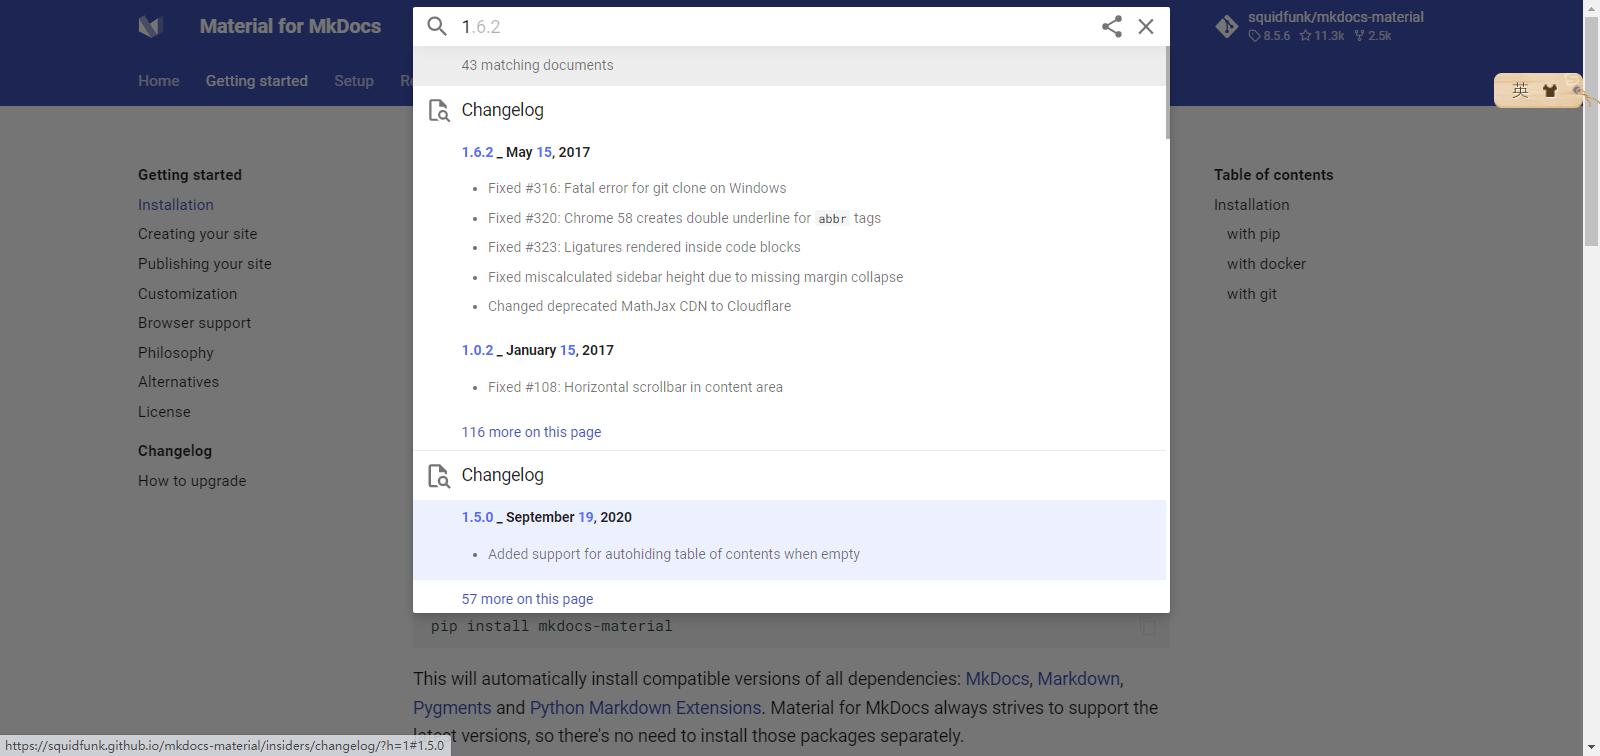This screenshot has width=1600, height=756.
Task: Click 'Fixed miscalculated sidebar height' text
Action: point(695,277)
